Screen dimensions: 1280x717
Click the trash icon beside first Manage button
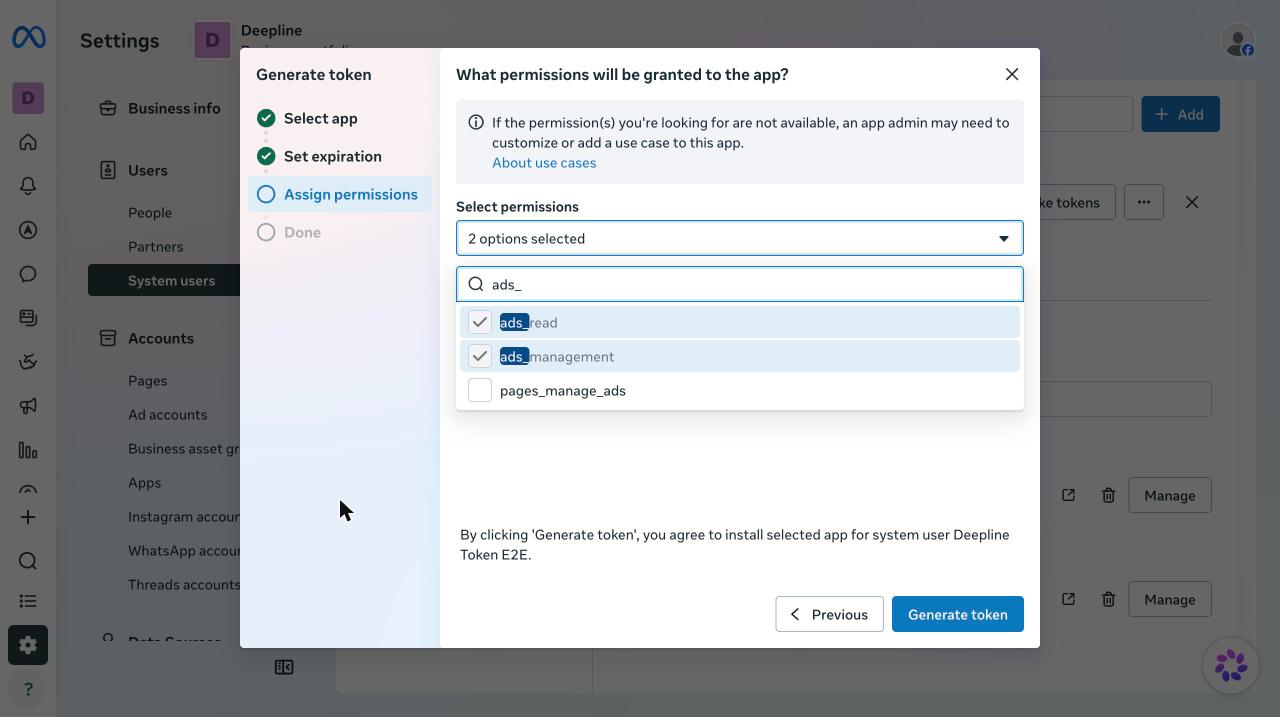point(1108,495)
